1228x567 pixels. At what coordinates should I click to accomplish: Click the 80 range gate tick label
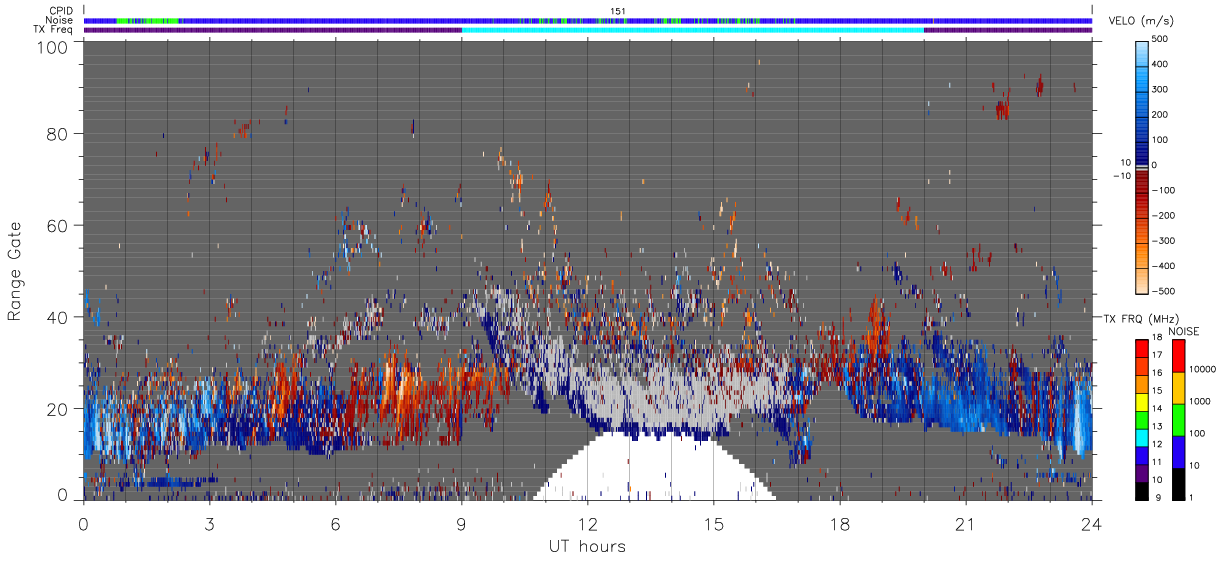click(59, 133)
